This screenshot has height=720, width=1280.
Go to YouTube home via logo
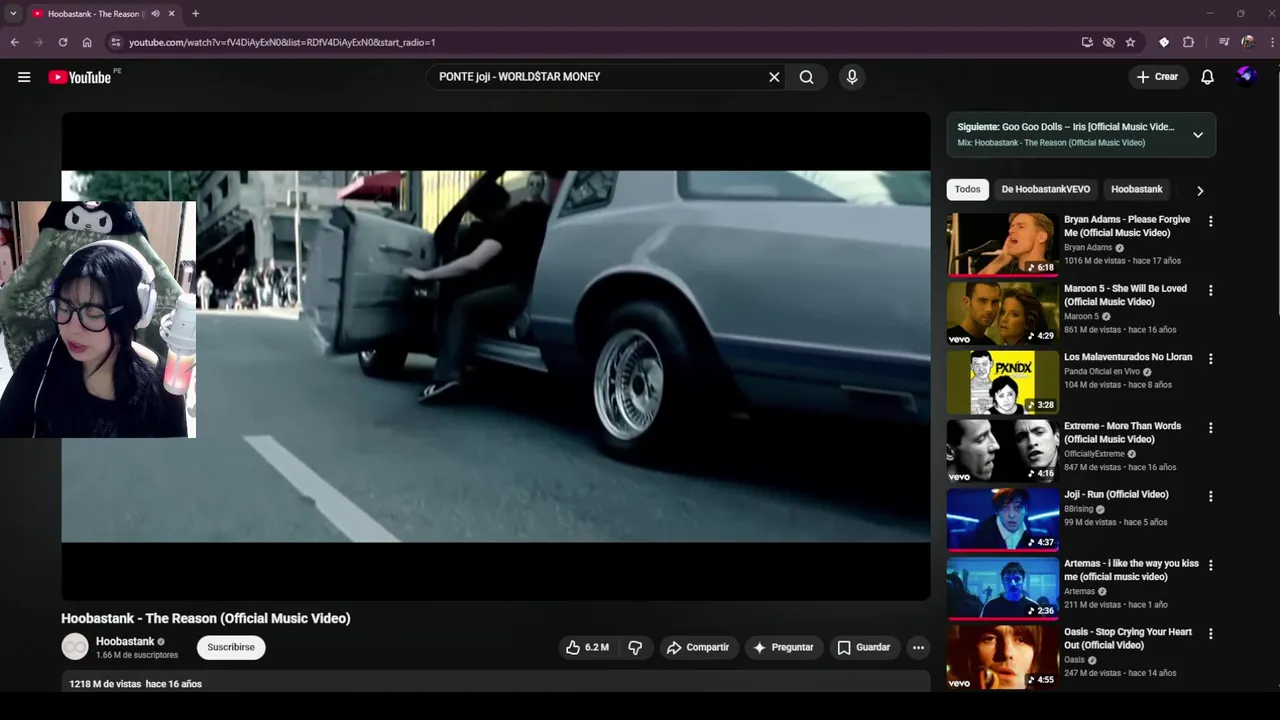pyautogui.click(x=79, y=77)
